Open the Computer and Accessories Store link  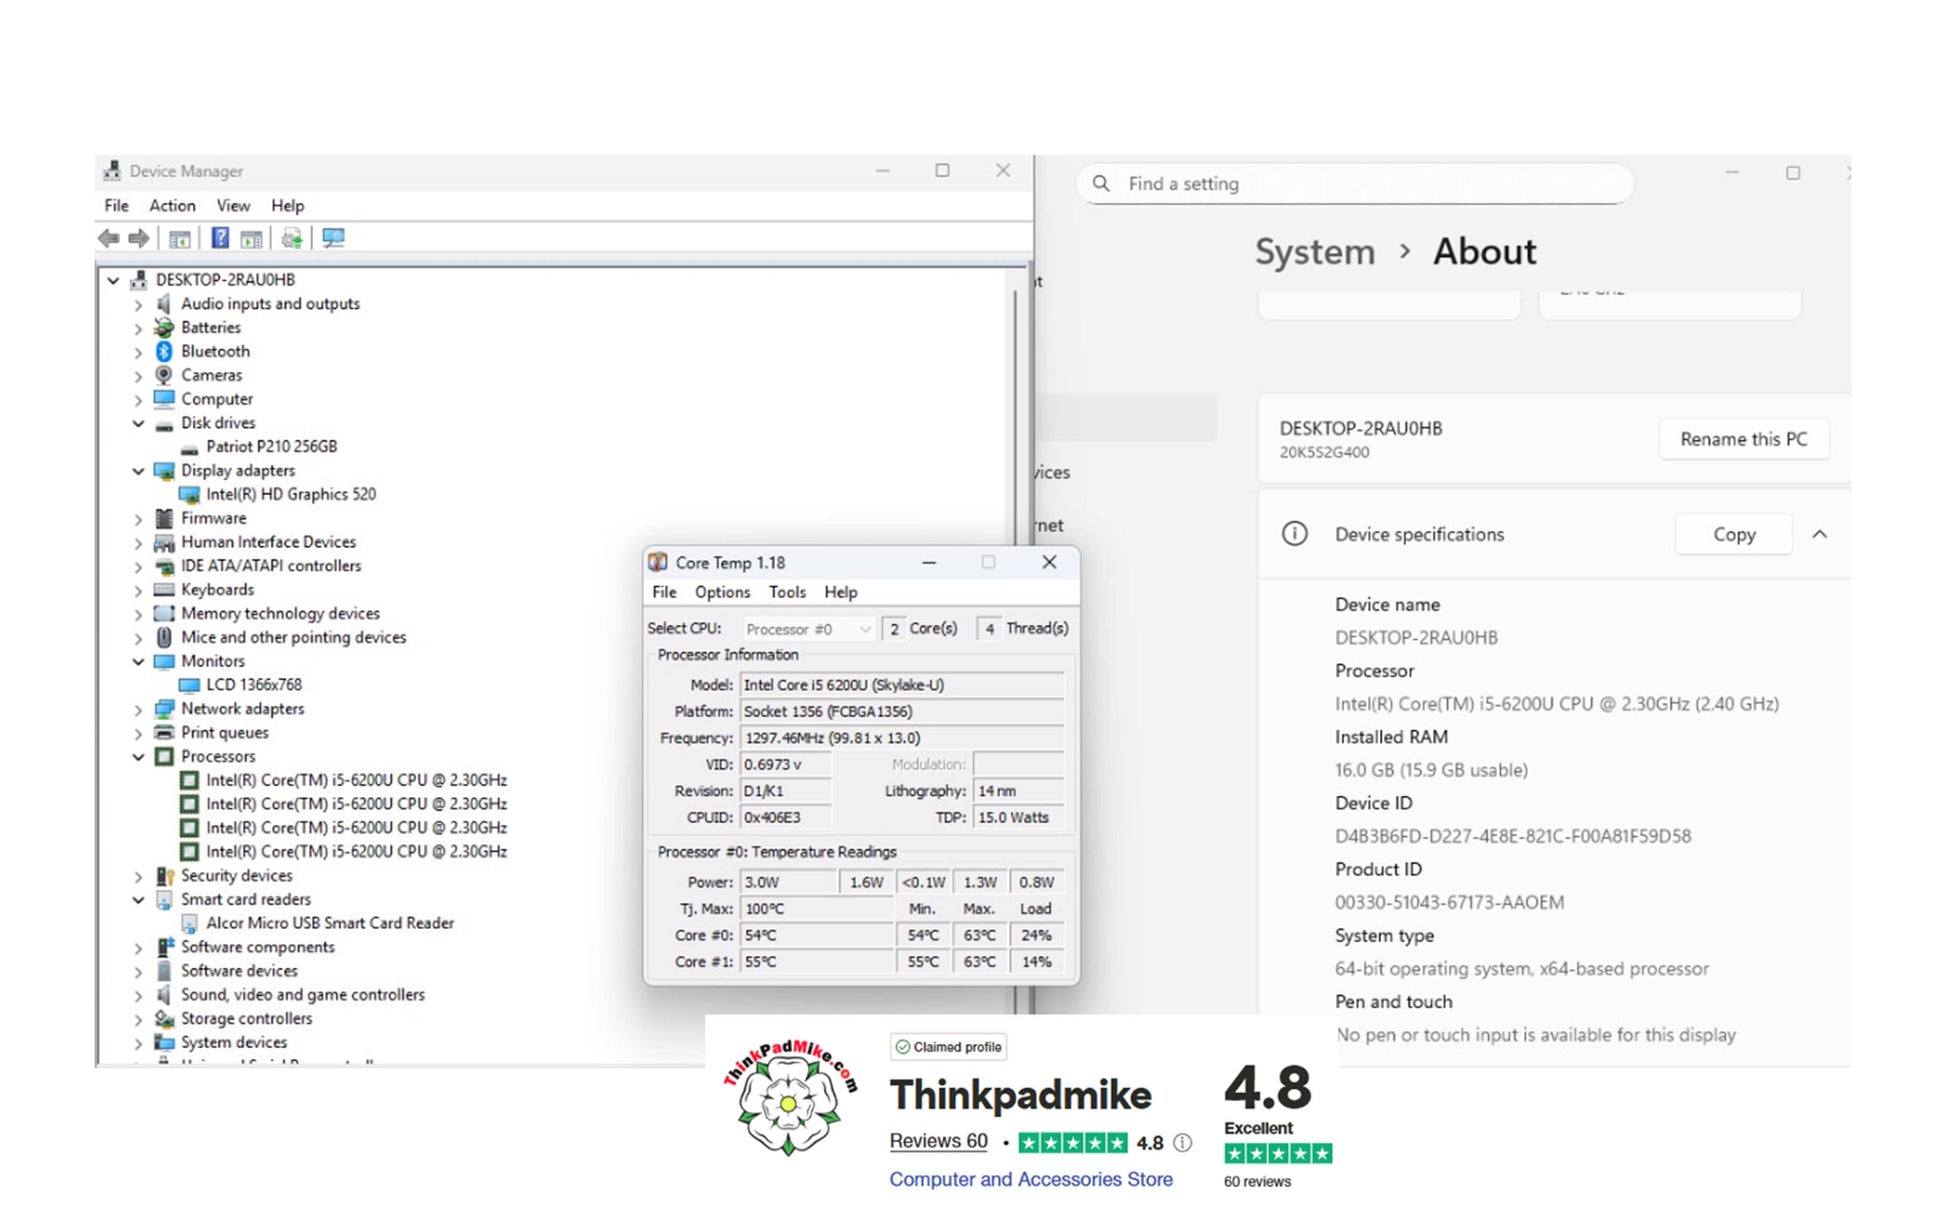click(1031, 1180)
